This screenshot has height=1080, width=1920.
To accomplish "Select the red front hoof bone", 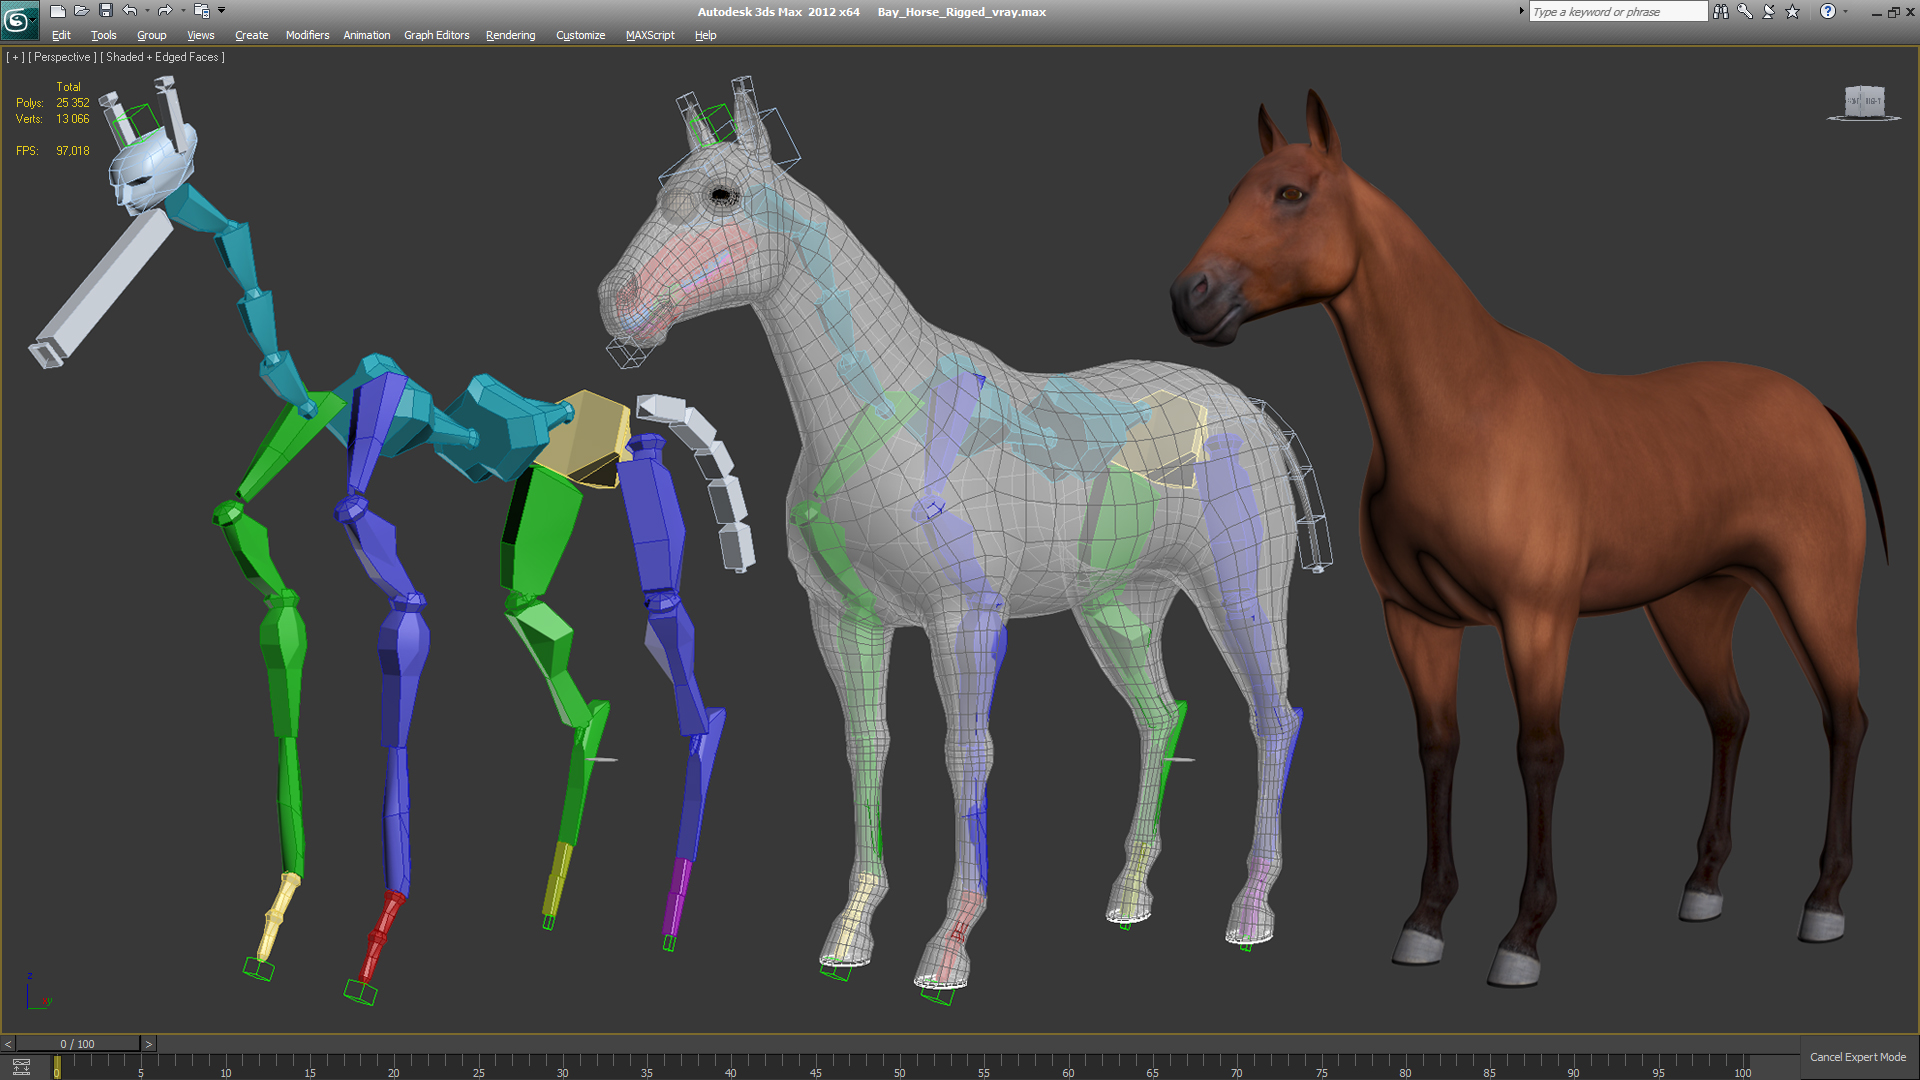I will (380, 936).
